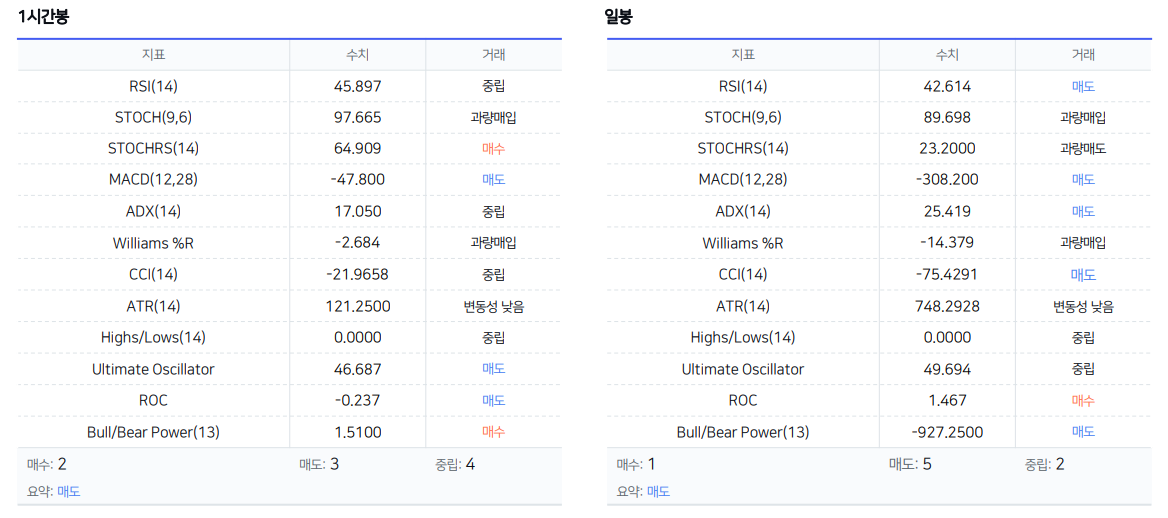Select value 25.419 in 일봉 table
The height and width of the screenshot is (518, 1168).
947,212
